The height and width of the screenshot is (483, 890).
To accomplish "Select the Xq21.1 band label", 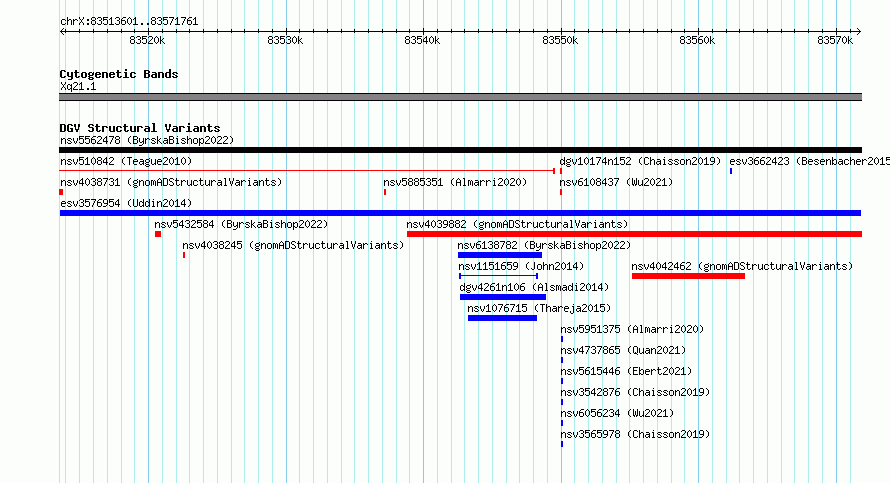I will click(78, 86).
